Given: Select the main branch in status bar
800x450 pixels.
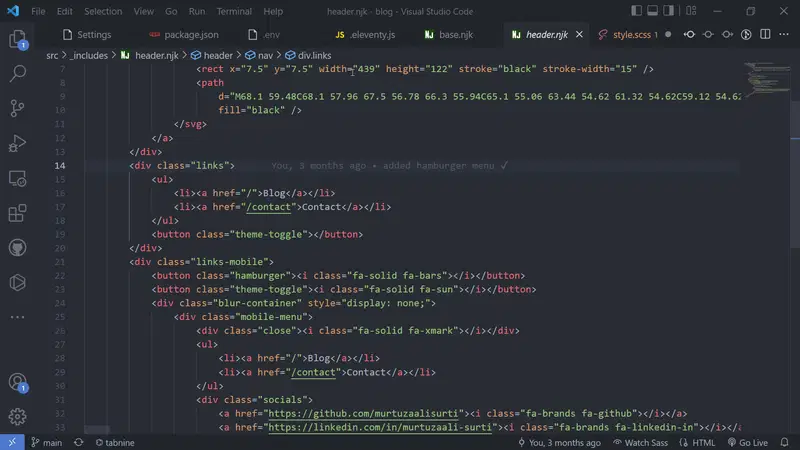Looking at the screenshot, I should point(46,442).
